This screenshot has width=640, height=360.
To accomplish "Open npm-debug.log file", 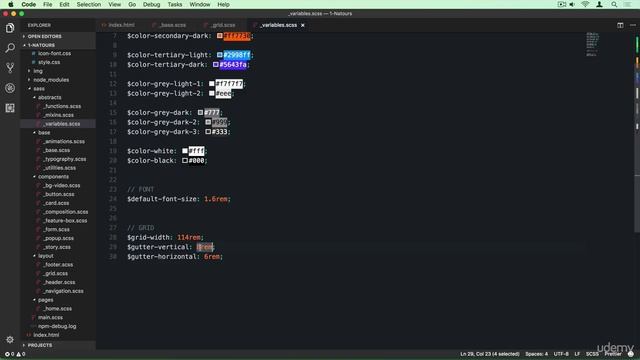I will pos(57,327).
